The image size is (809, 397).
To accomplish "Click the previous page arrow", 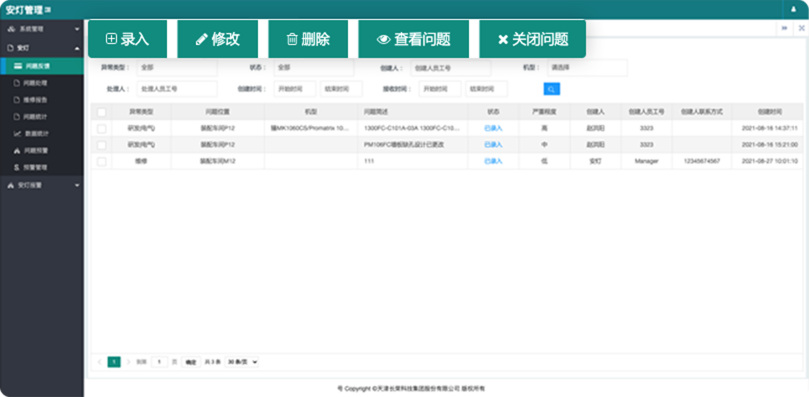I will 100,362.
